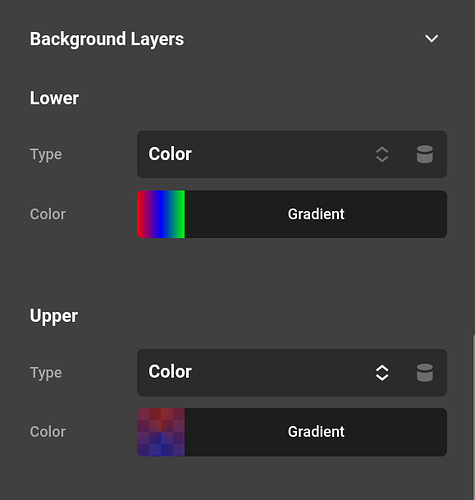Screen dimensions: 475x500
Task: Open the Upper layer Type dropdown showing Color
Action: click(x=292, y=373)
